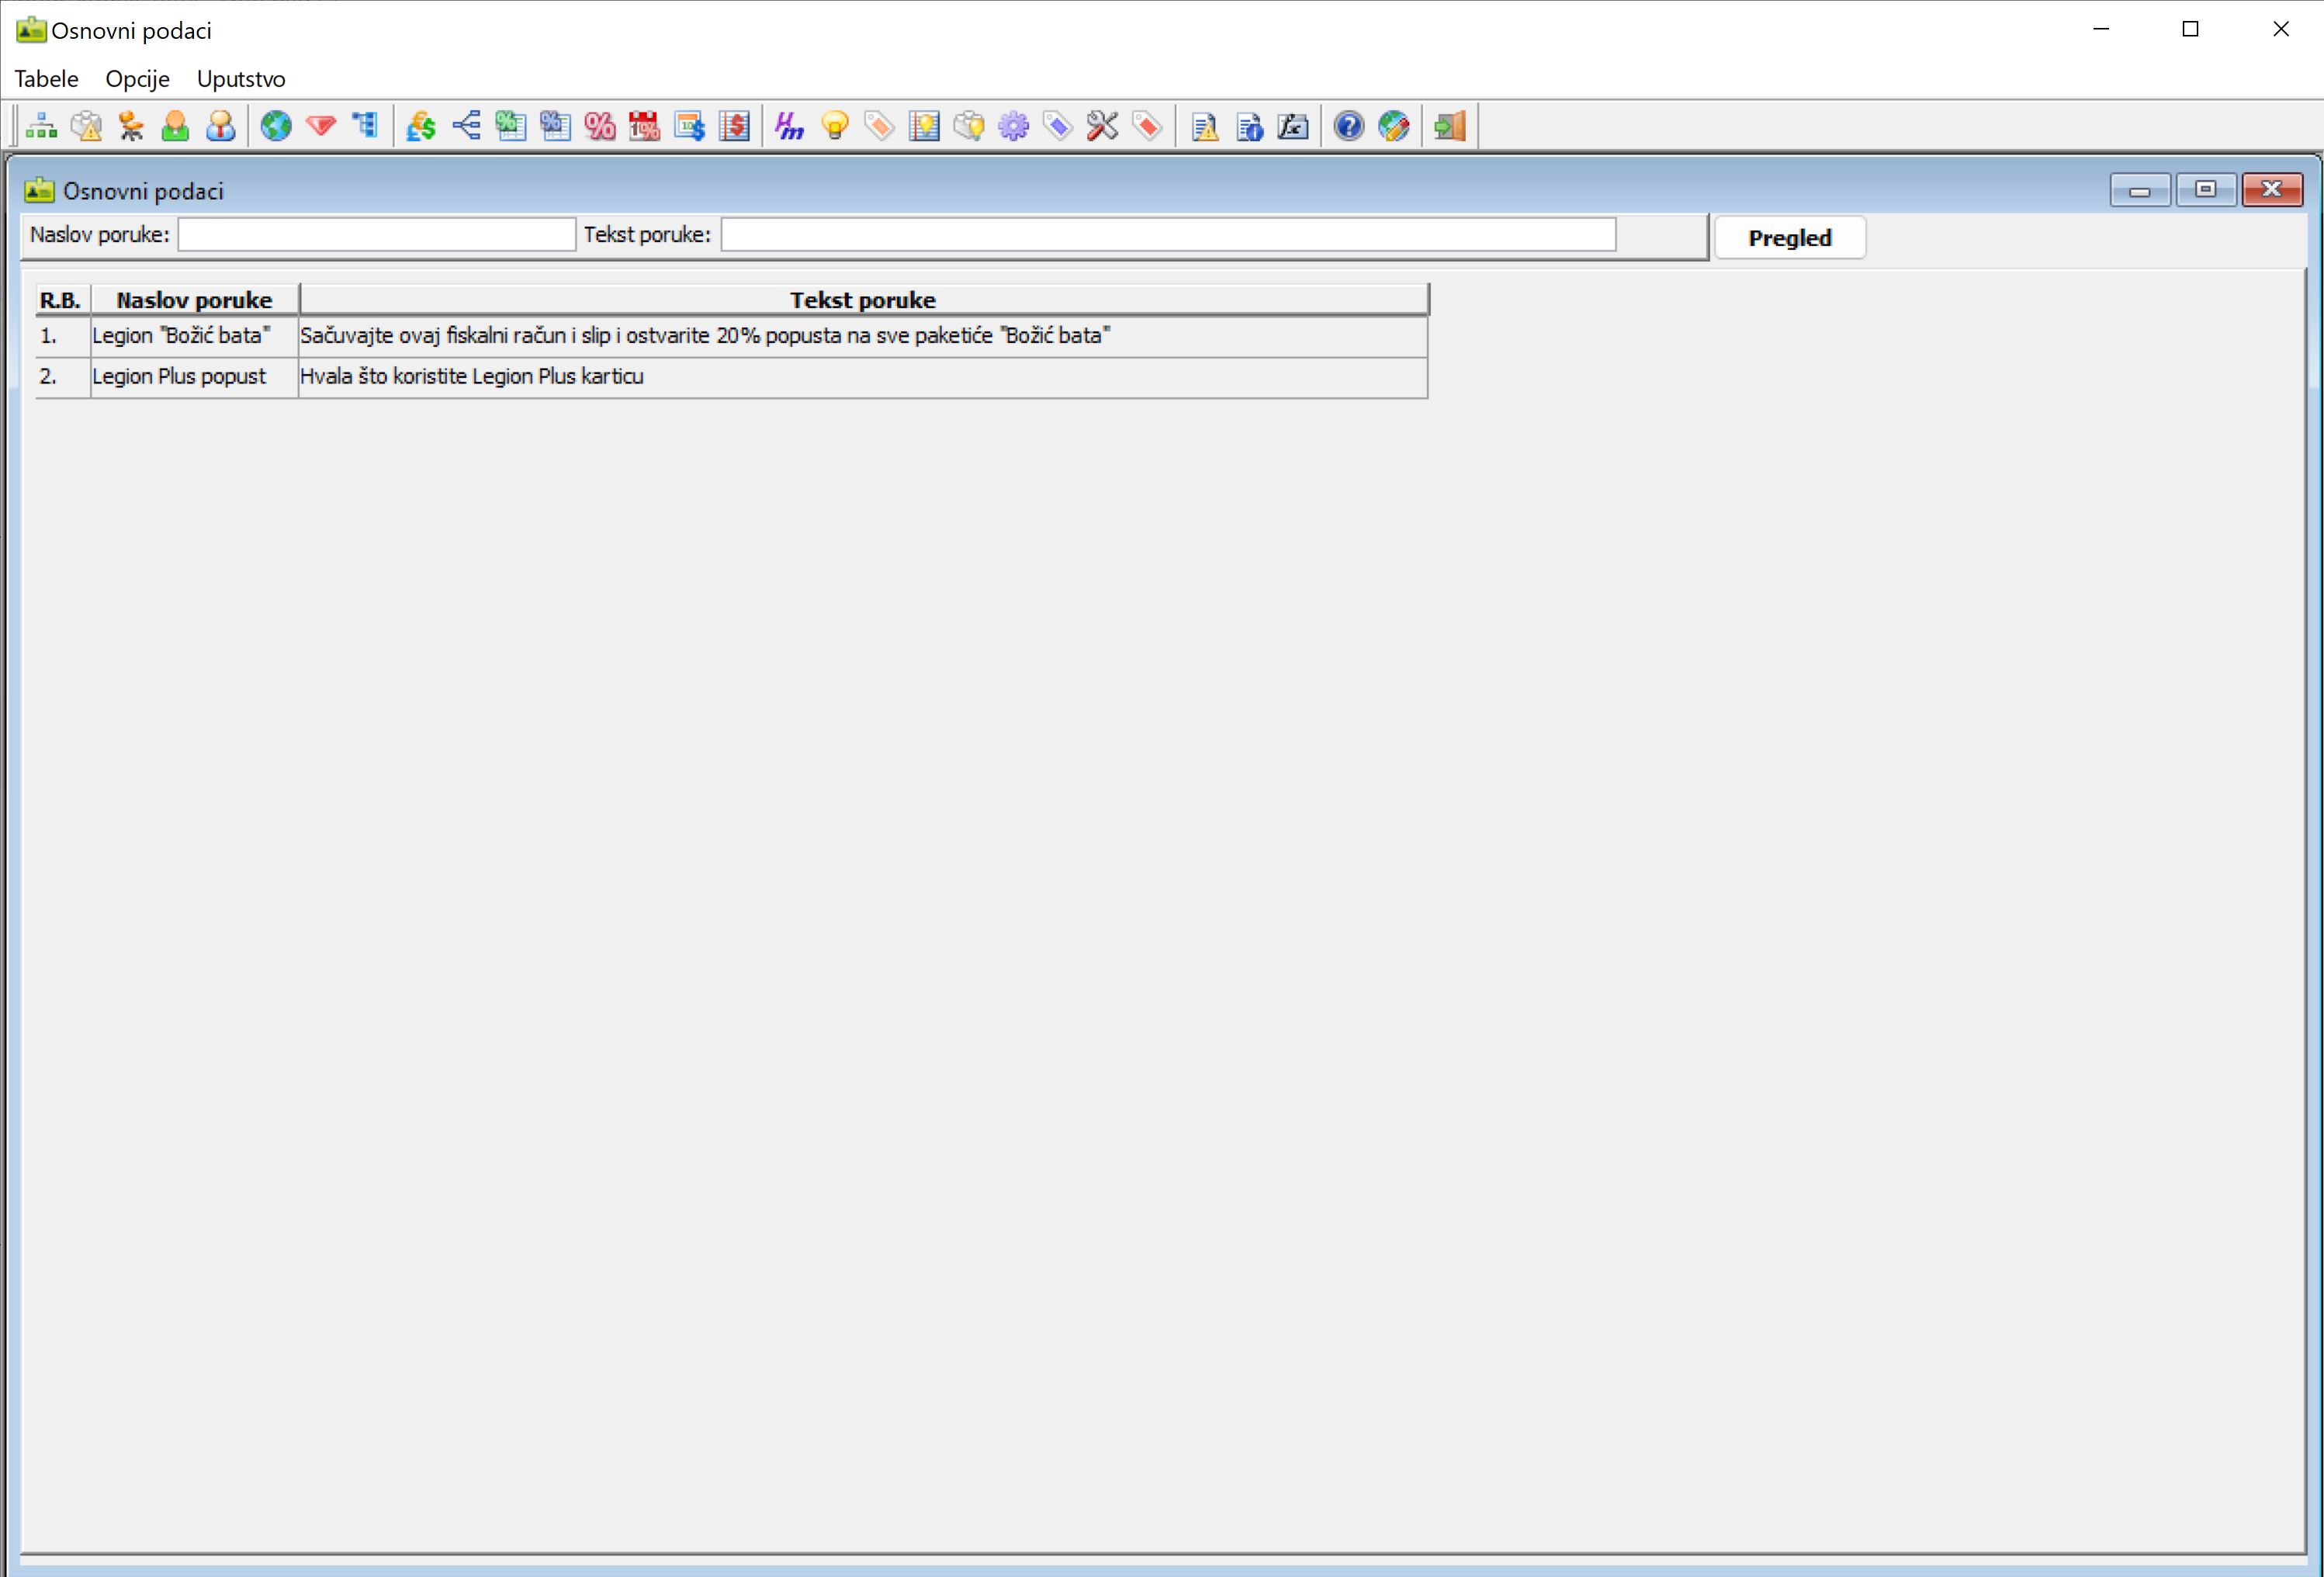
Task: Minimize the inner Osnovni podaci window
Action: pos(2140,190)
